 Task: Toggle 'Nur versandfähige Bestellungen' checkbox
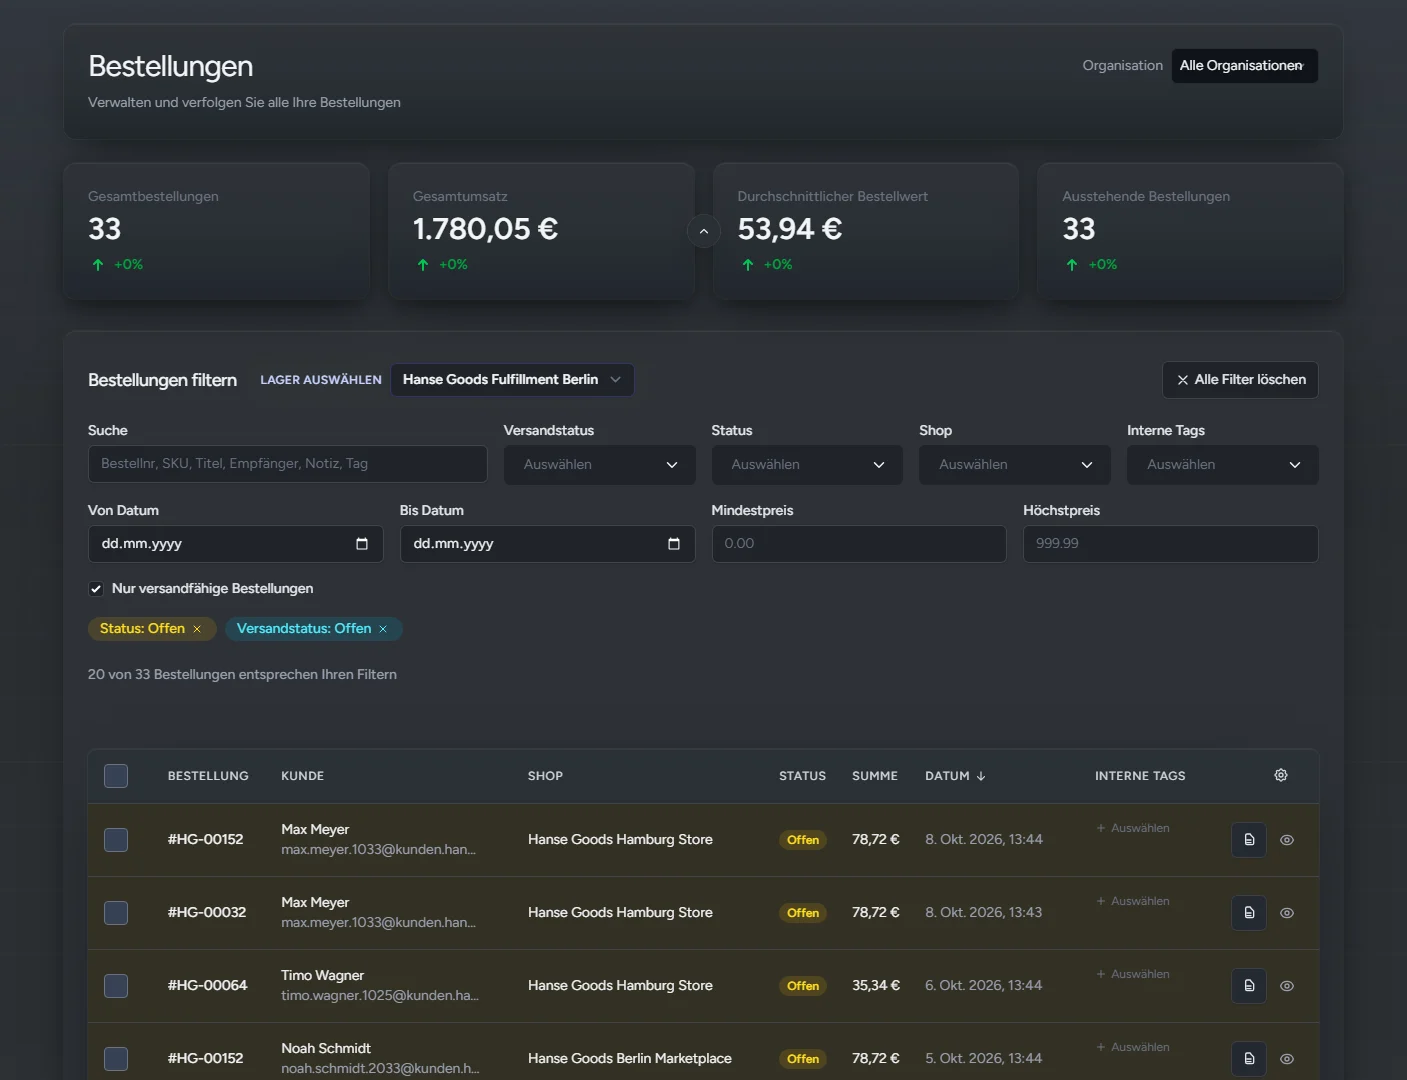[x=96, y=589]
